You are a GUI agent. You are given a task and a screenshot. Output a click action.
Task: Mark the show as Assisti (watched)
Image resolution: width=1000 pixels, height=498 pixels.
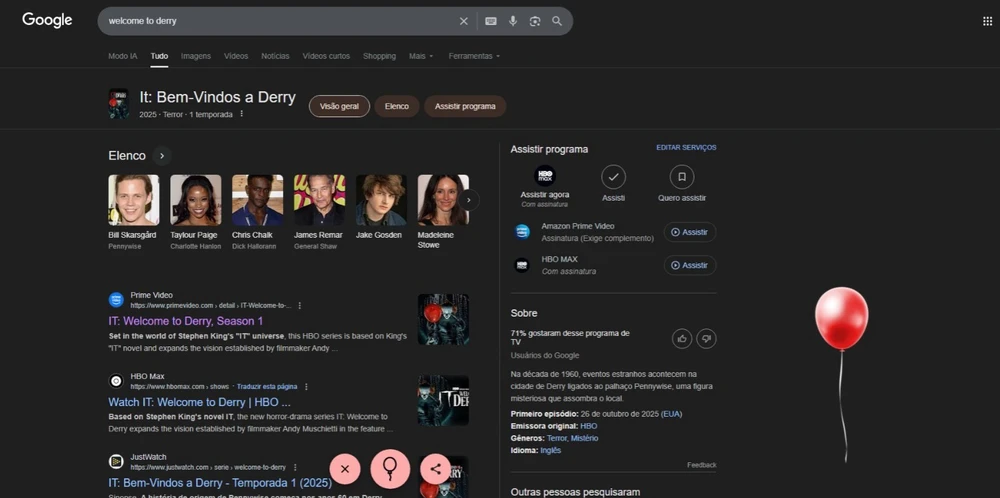tap(613, 177)
